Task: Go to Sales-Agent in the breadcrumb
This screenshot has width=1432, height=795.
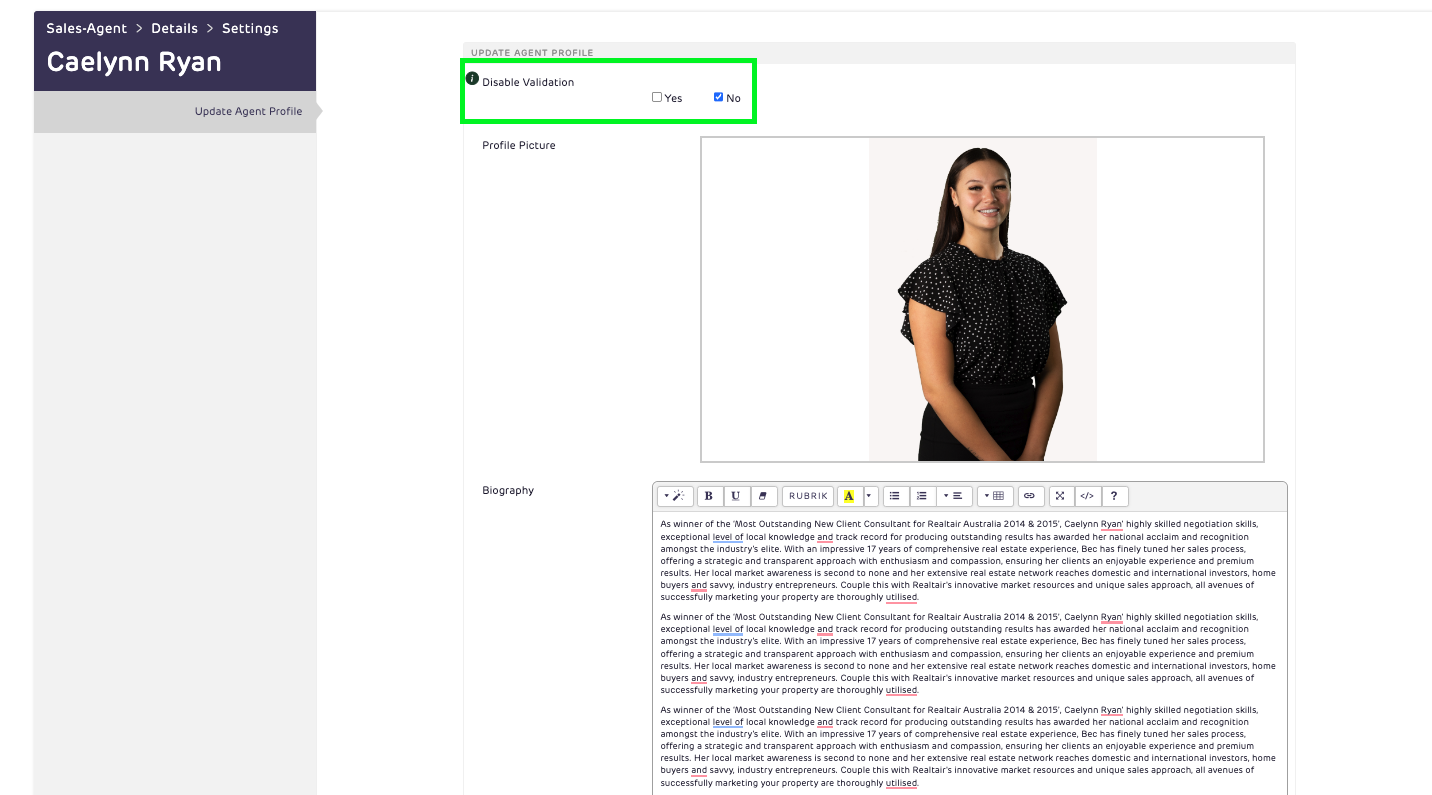Action: click(86, 28)
